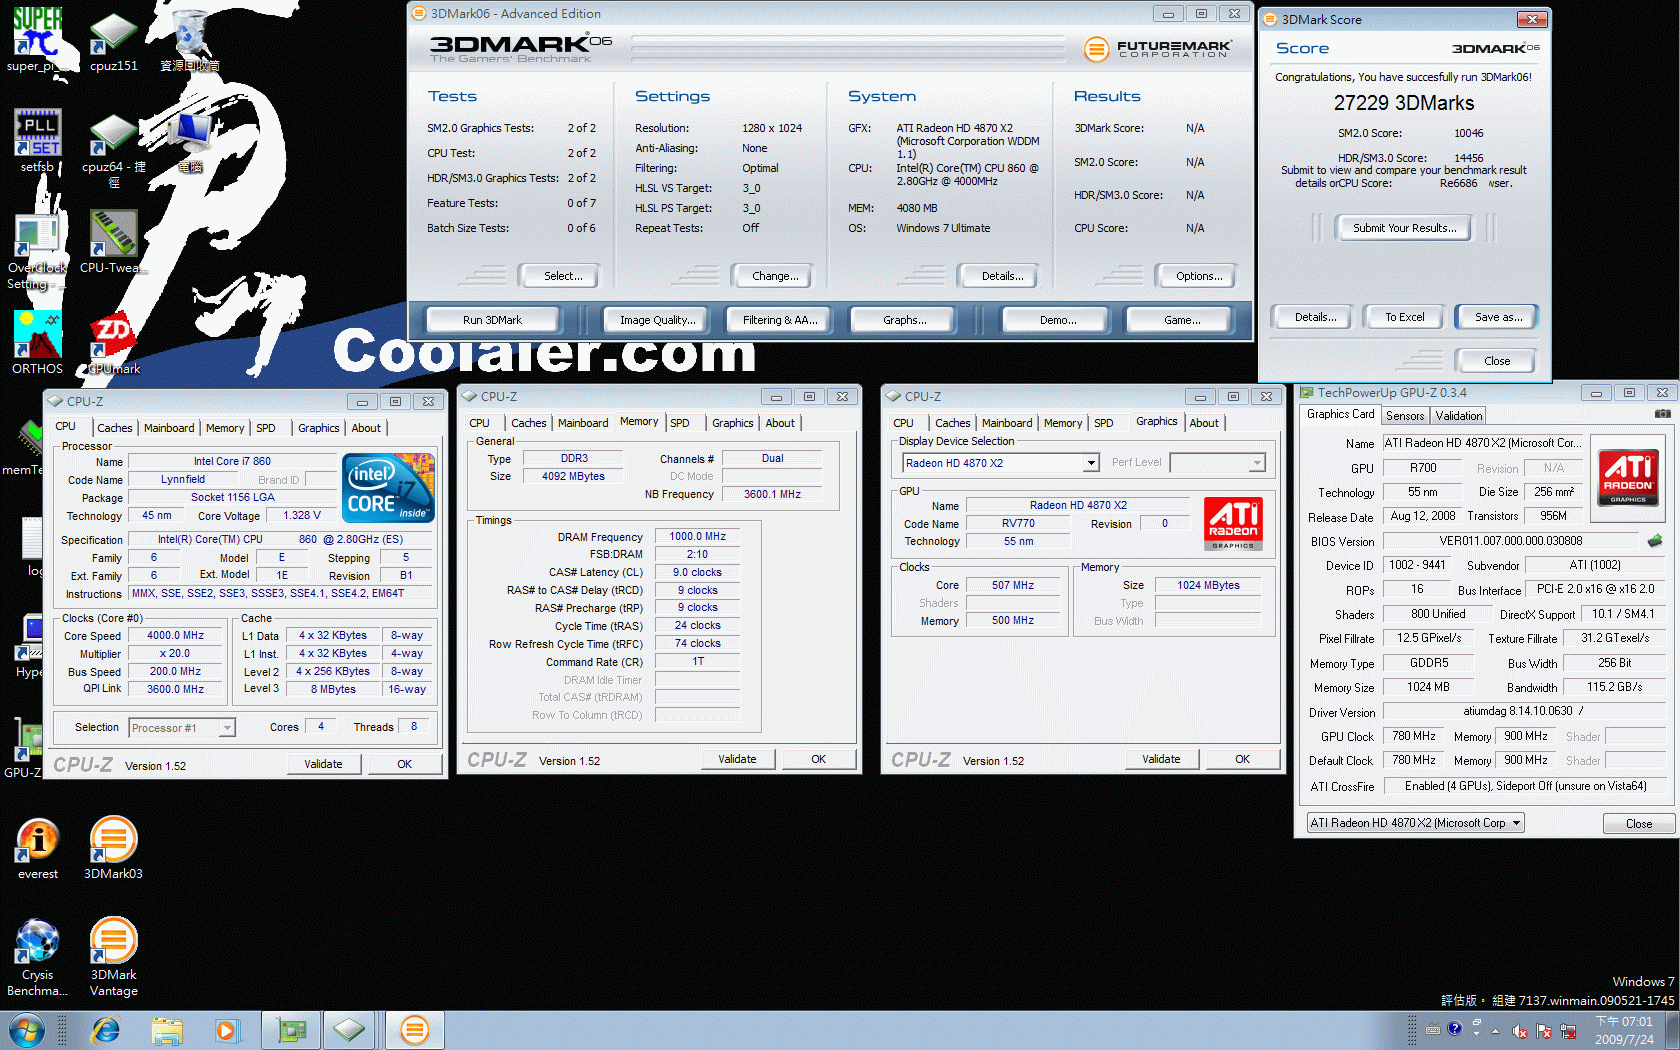
Task: Open the GPU-Z graphics card selector dropdown
Action: click(x=1415, y=823)
